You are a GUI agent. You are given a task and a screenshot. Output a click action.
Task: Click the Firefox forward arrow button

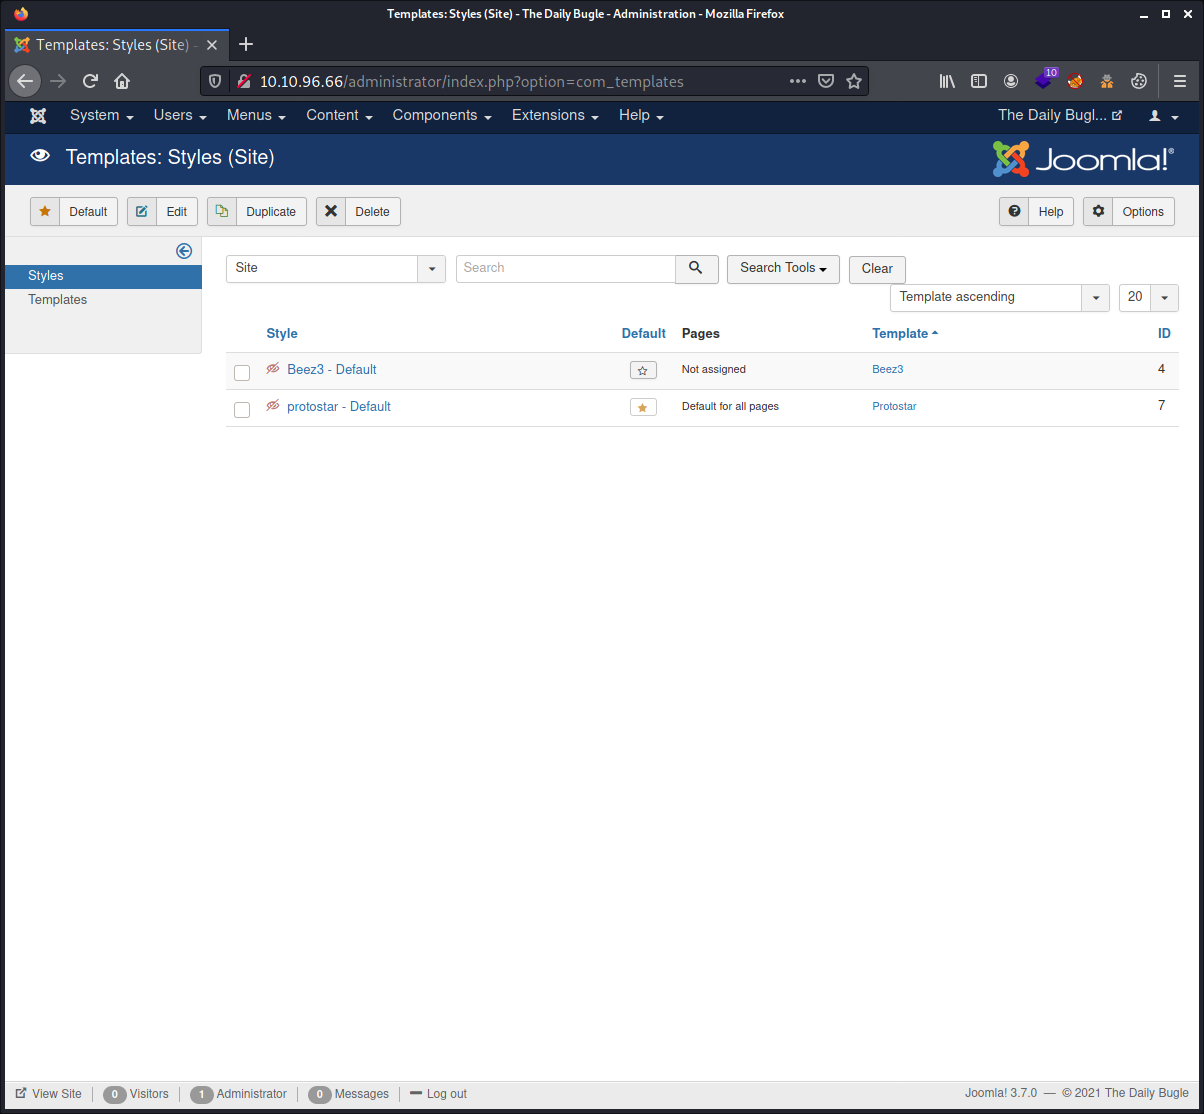click(x=58, y=81)
